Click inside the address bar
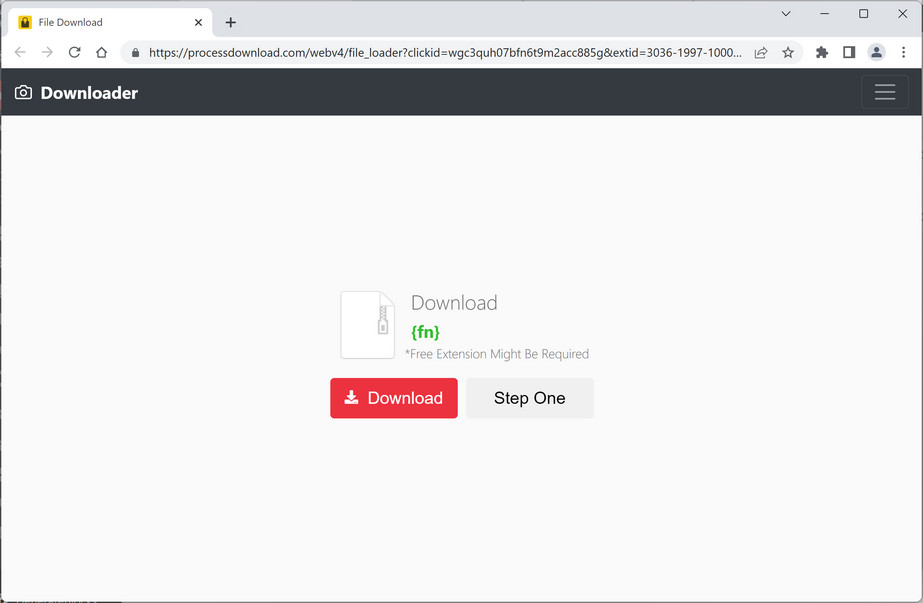Viewport: 923px width, 603px height. [400, 51]
